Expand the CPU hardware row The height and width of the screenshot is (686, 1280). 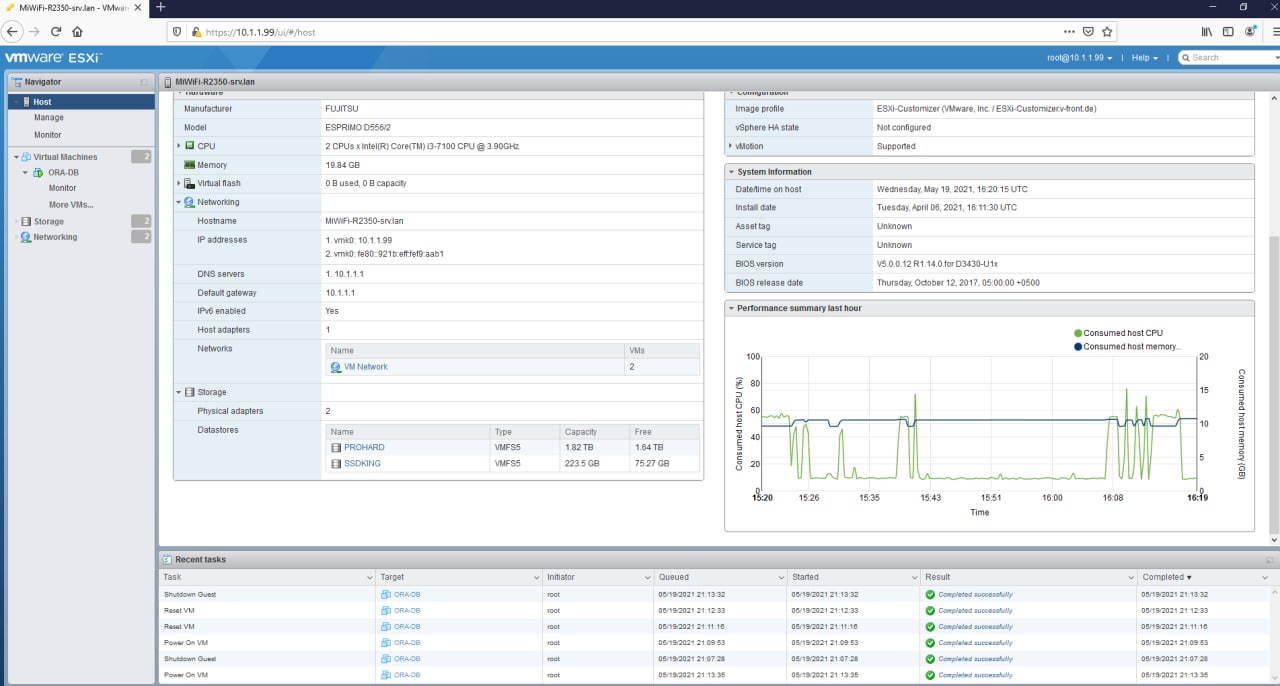(x=179, y=146)
